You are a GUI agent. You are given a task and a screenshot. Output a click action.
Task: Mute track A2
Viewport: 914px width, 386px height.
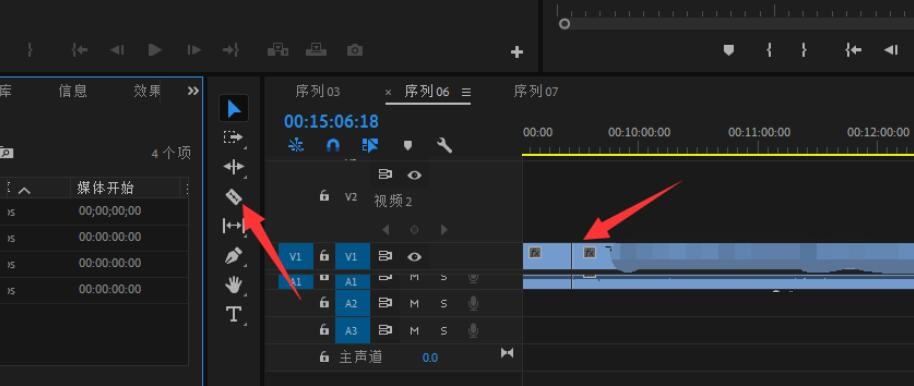(414, 303)
